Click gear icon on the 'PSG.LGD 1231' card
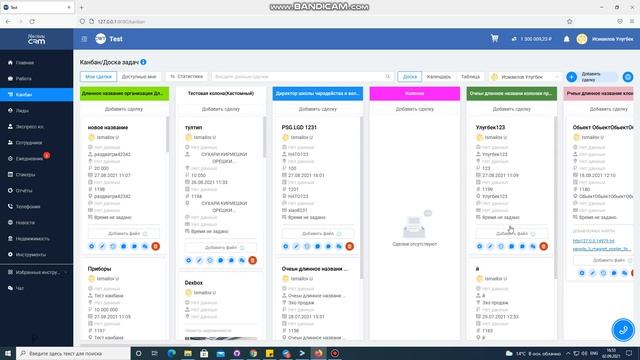The image size is (640, 360). pos(285,246)
